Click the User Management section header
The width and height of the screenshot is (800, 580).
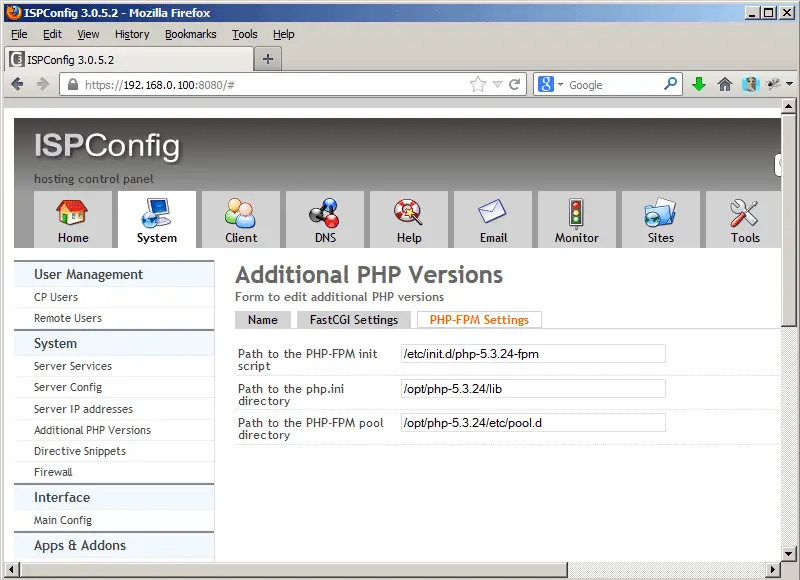click(114, 274)
